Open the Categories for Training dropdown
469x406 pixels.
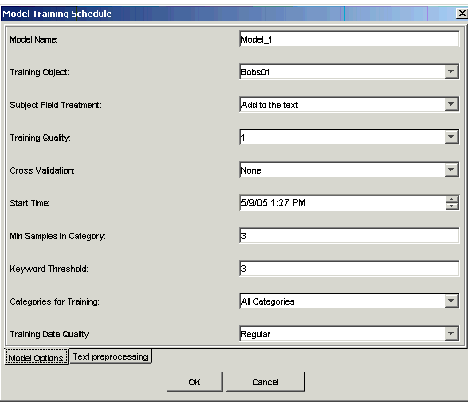pos(451,301)
